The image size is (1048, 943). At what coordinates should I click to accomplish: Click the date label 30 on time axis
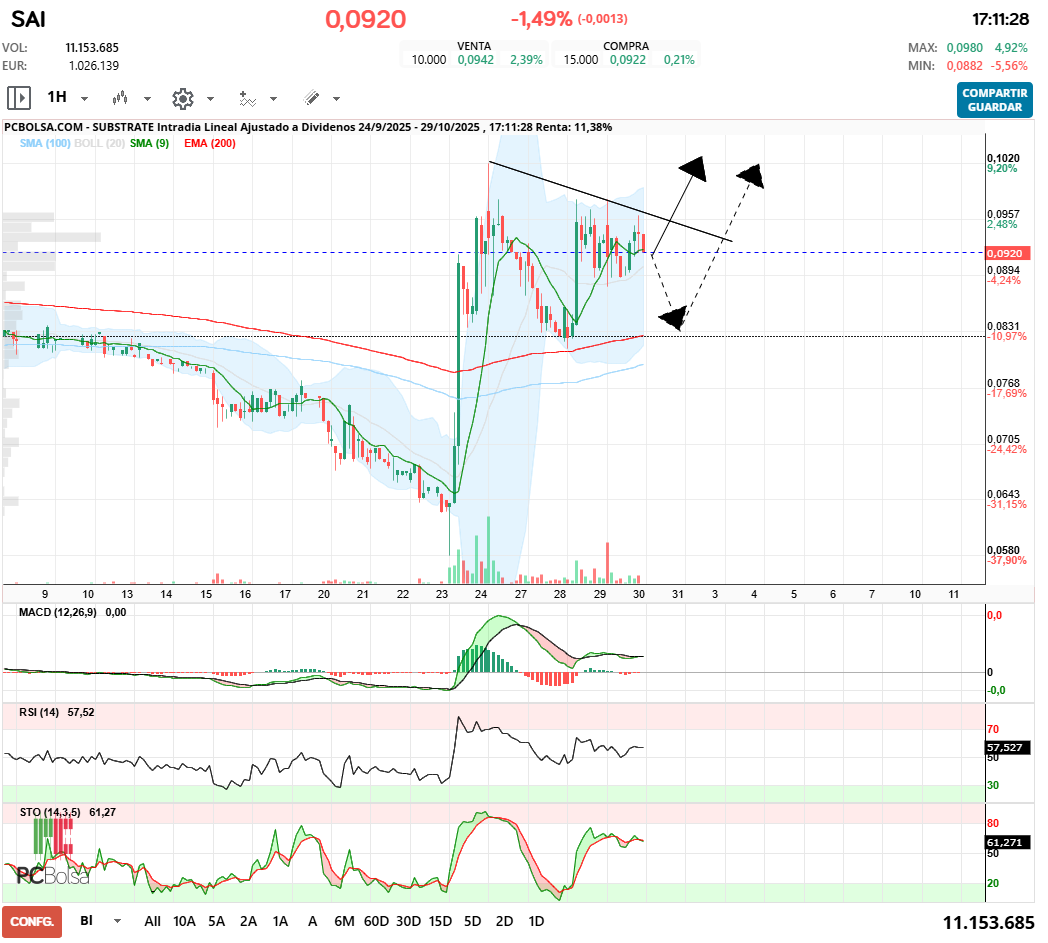(639, 594)
